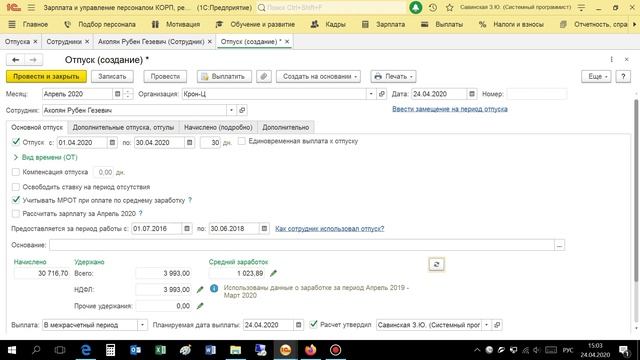Open the Сотрудники tab
Screen dimensions: 640x360
[x=64, y=42]
